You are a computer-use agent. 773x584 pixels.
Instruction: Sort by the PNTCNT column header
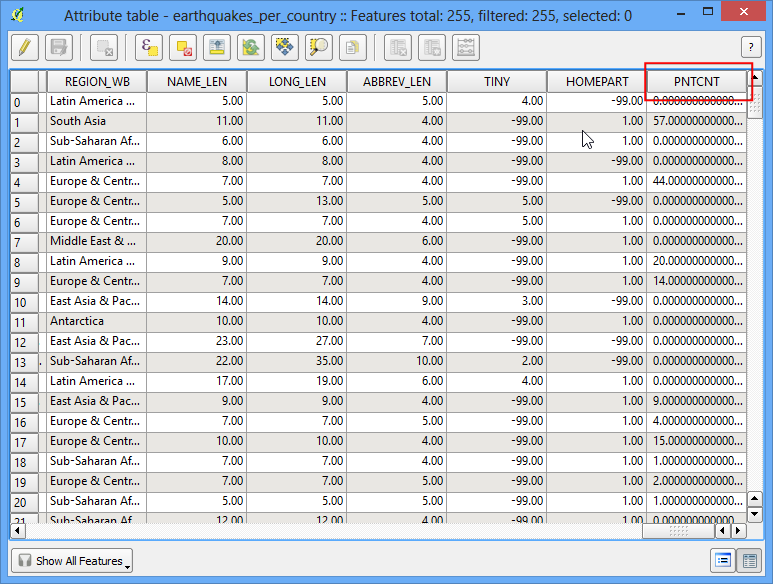point(697,81)
